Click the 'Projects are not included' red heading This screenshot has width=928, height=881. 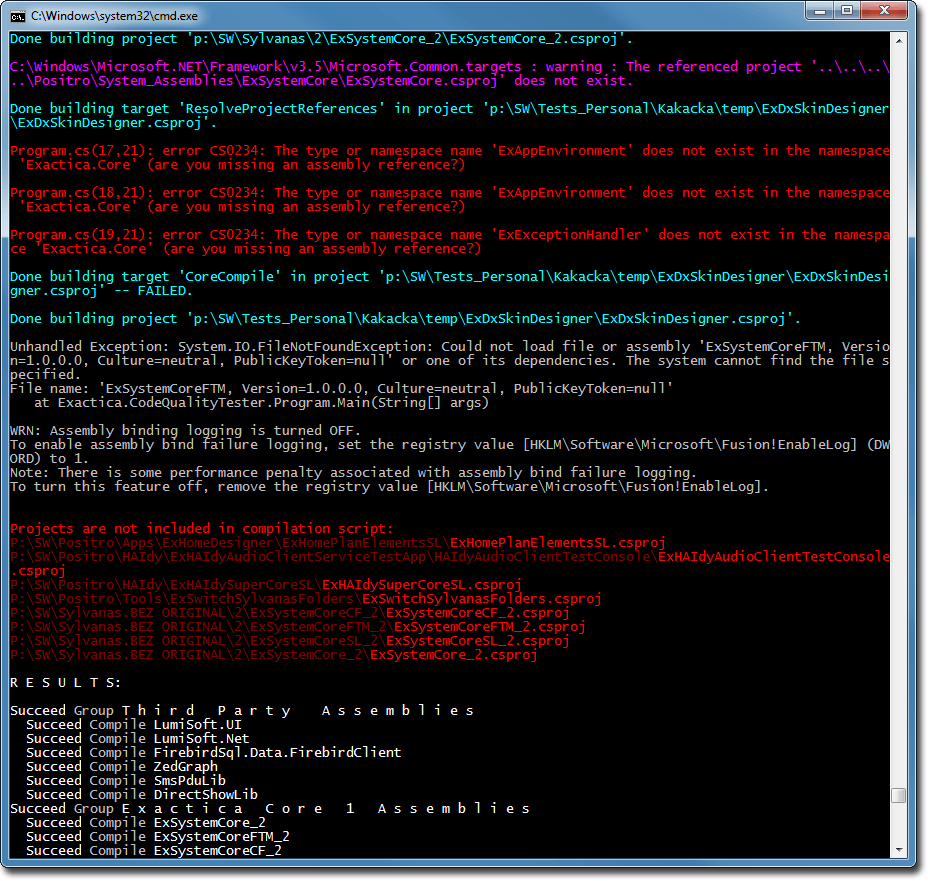pyautogui.click(x=201, y=528)
